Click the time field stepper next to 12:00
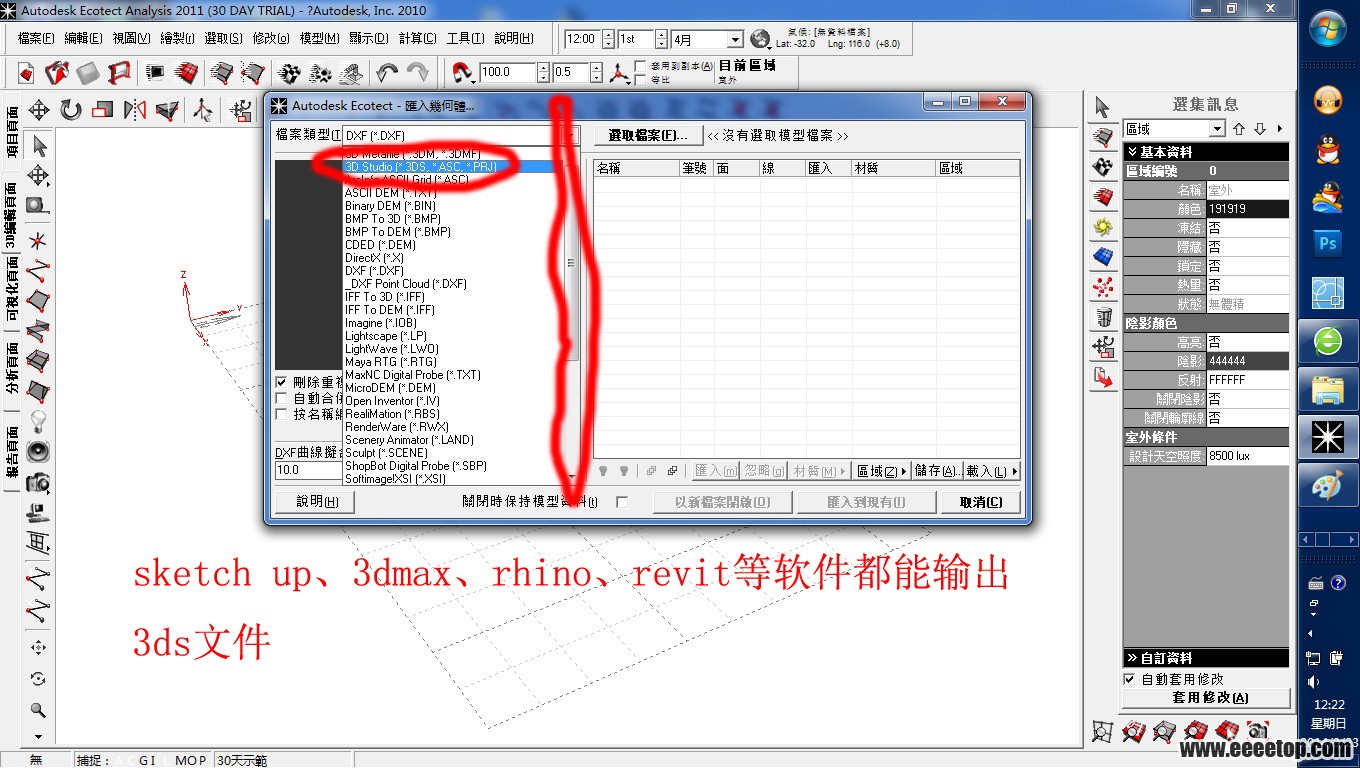 pyautogui.click(x=606, y=39)
